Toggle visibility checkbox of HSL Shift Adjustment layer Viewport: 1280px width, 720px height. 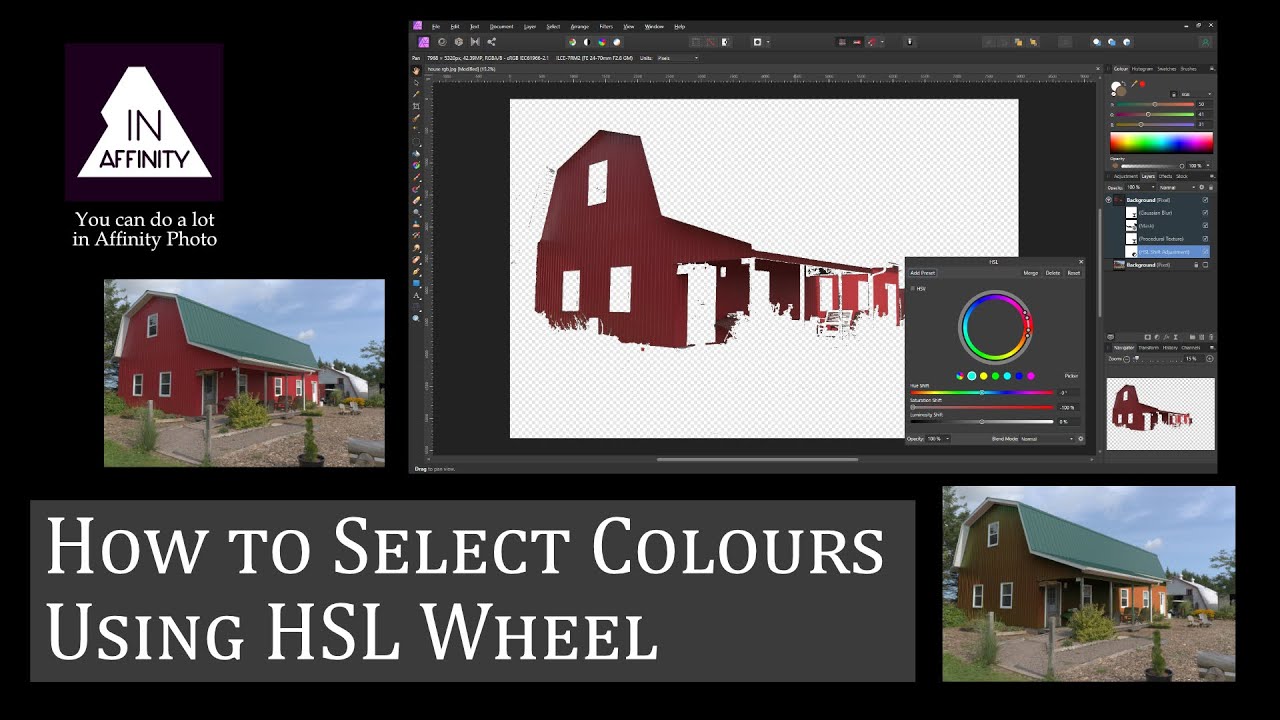coord(1205,251)
